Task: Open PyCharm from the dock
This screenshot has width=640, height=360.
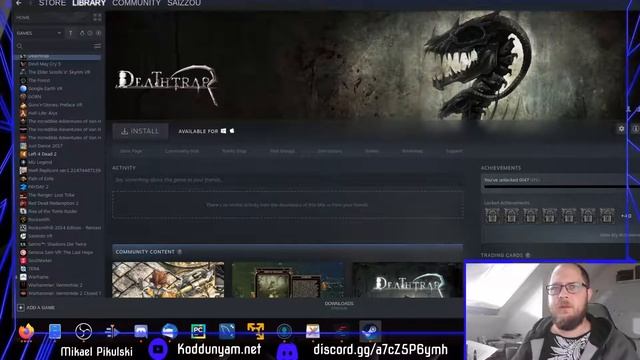Action: (198, 331)
